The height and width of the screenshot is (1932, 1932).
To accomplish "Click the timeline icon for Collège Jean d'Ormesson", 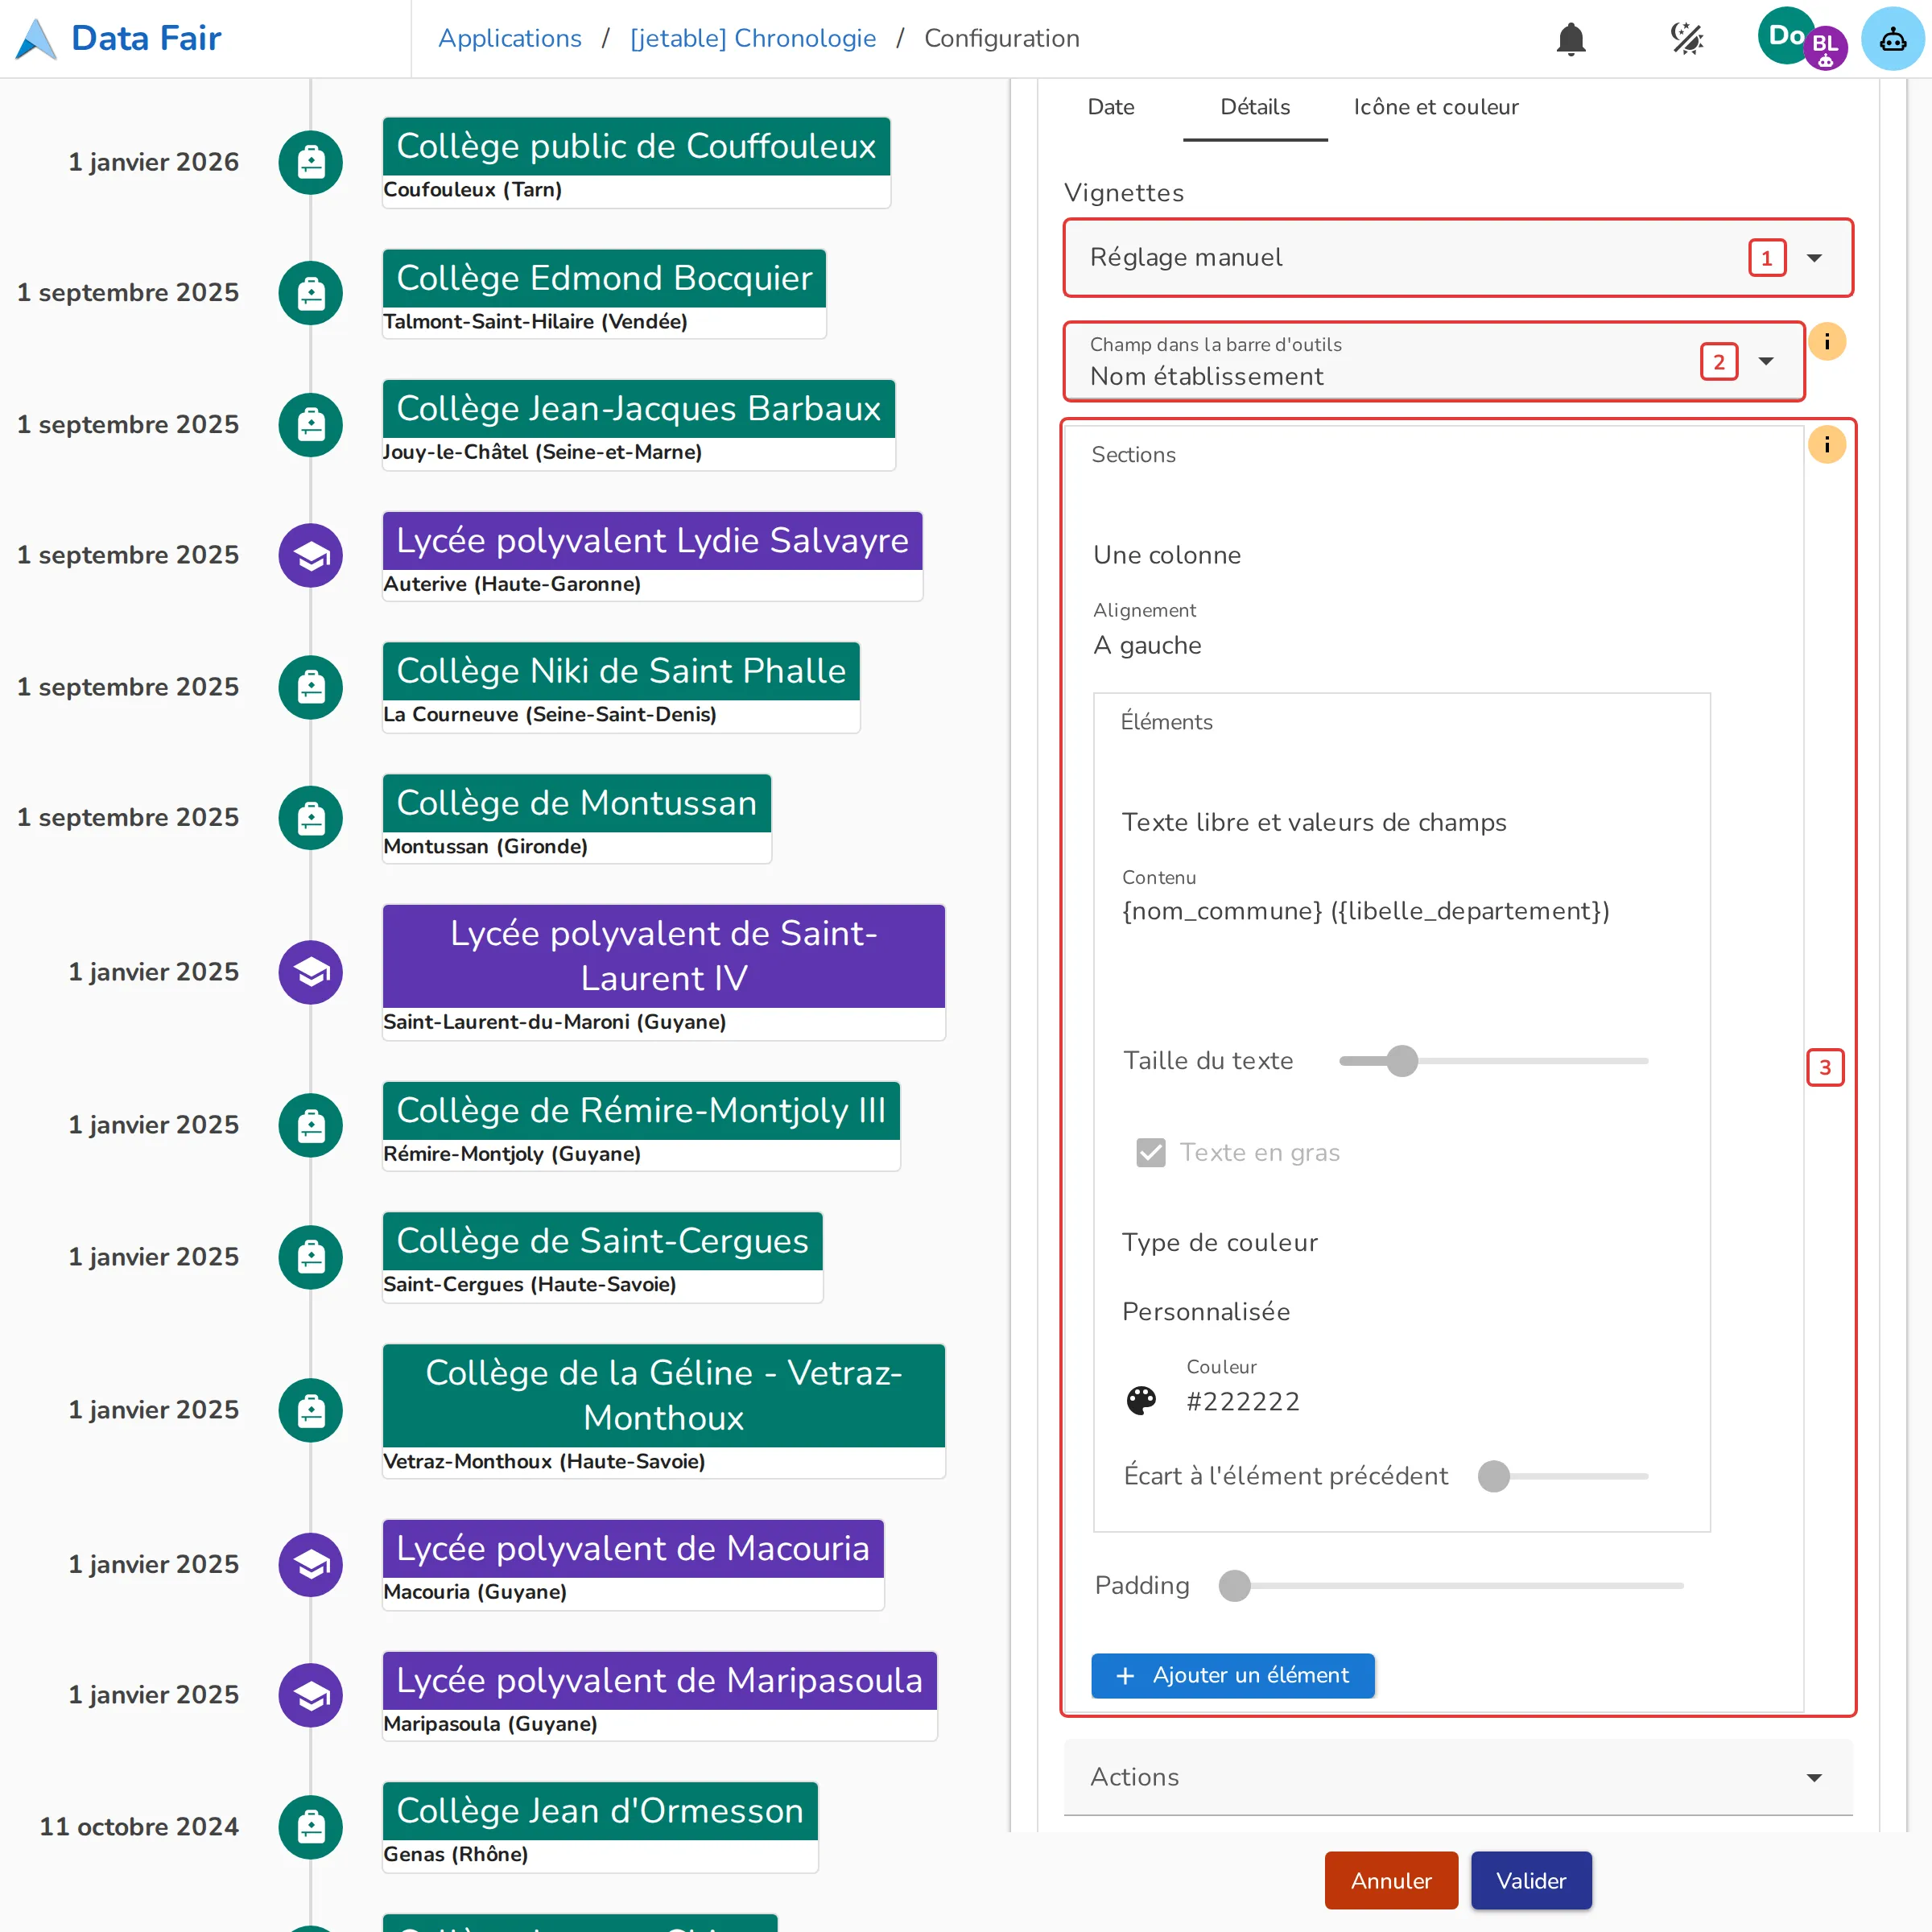I will tap(311, 1827).
